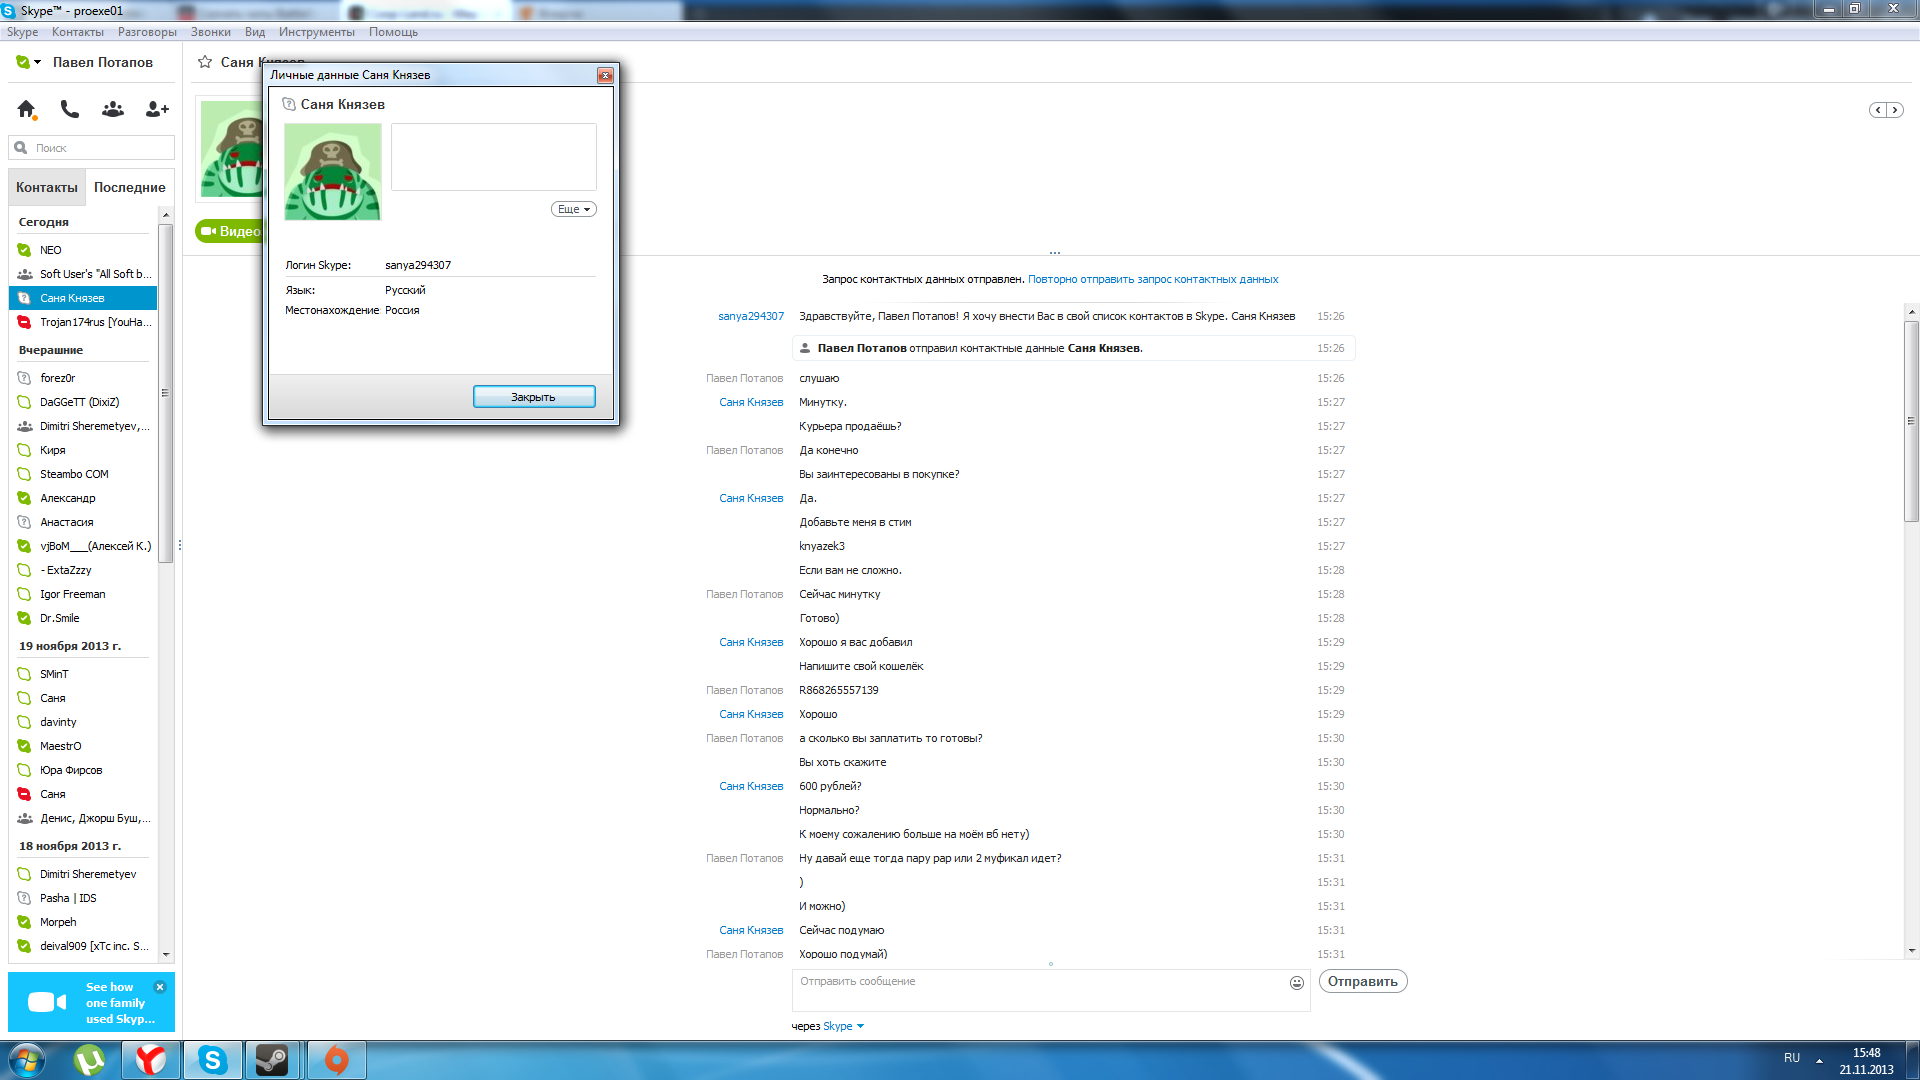Open the Помощь menu
Viewport: 1920px width, 1080px height.
coord(393,32)
